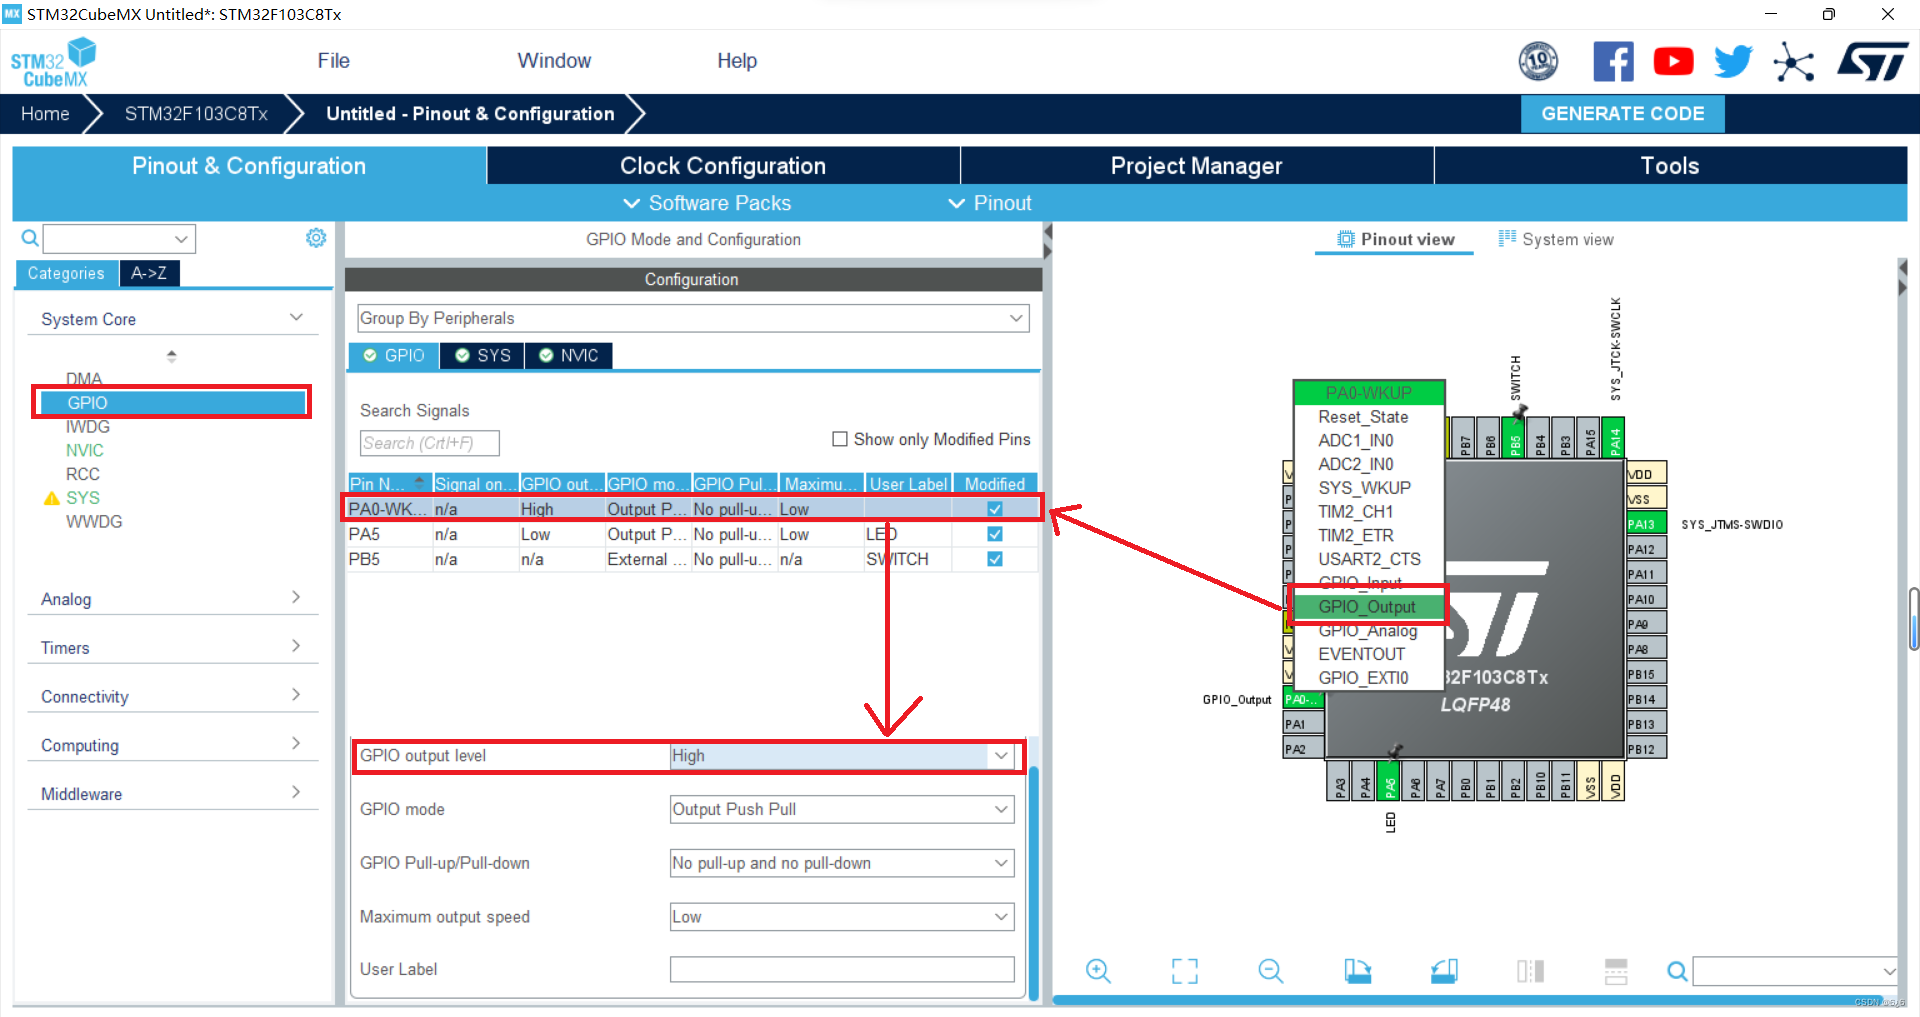
Task: Toggle Modified checkbox for PA5 row
Action: pyautogui.click(x=995, y=534)
